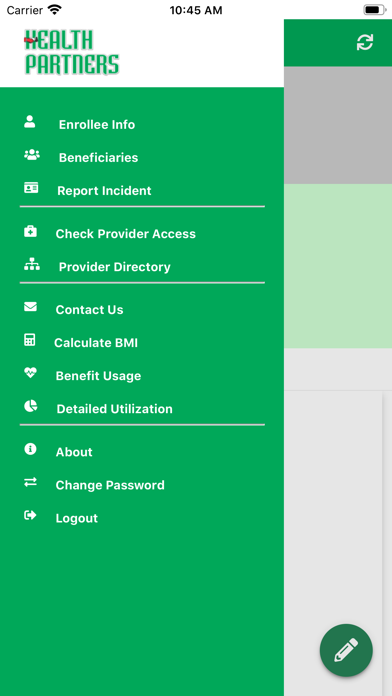Click the envelope icon beside Contact Us
Screen dimensions: 392x696
tap(30, 306)
